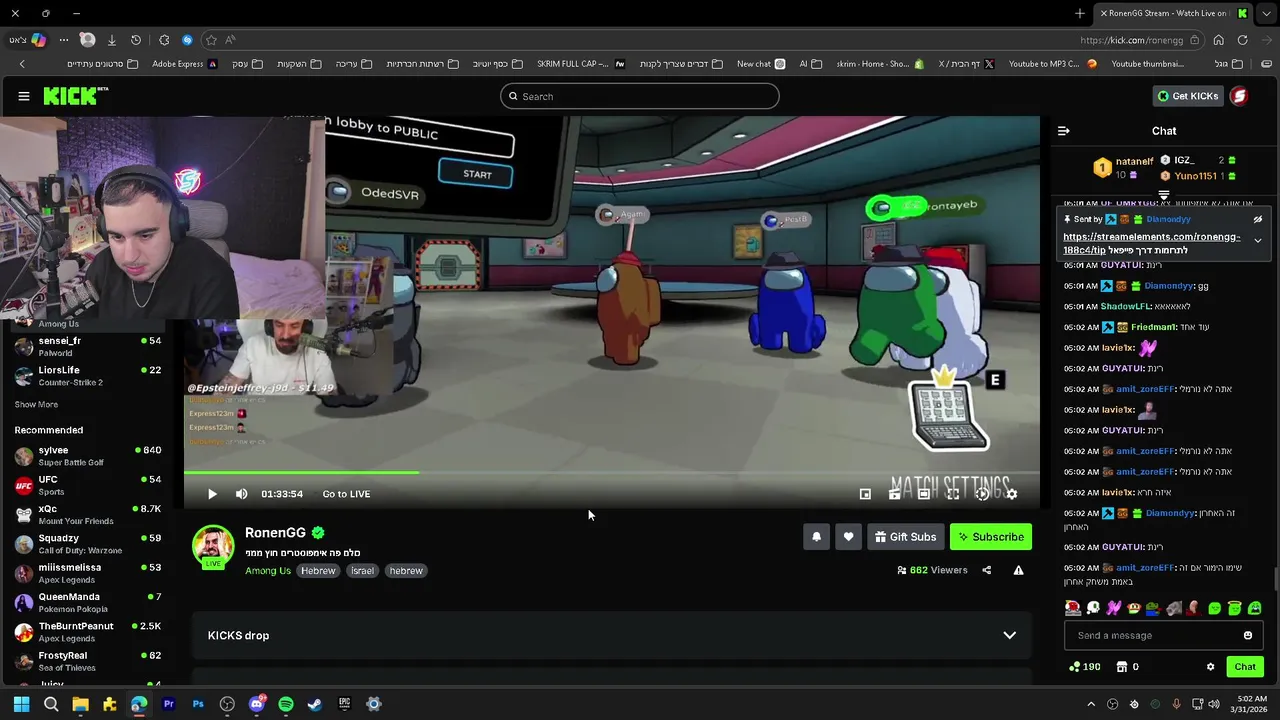Viewport: 1280px width, 720px height.
Task: Follow RonenGG with heart button
Action: pyautogui.click(x=848, y=537)
